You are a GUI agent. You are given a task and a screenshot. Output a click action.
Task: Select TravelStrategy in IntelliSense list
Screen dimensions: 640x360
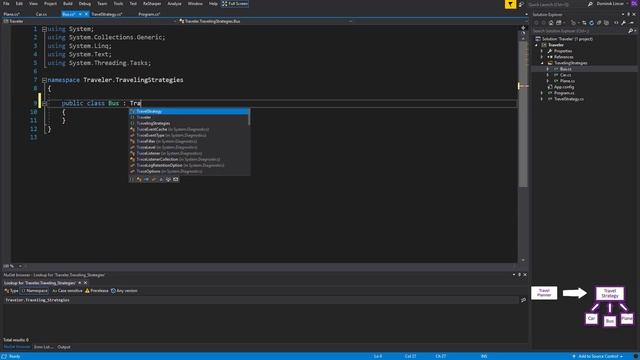coord(189,111)
